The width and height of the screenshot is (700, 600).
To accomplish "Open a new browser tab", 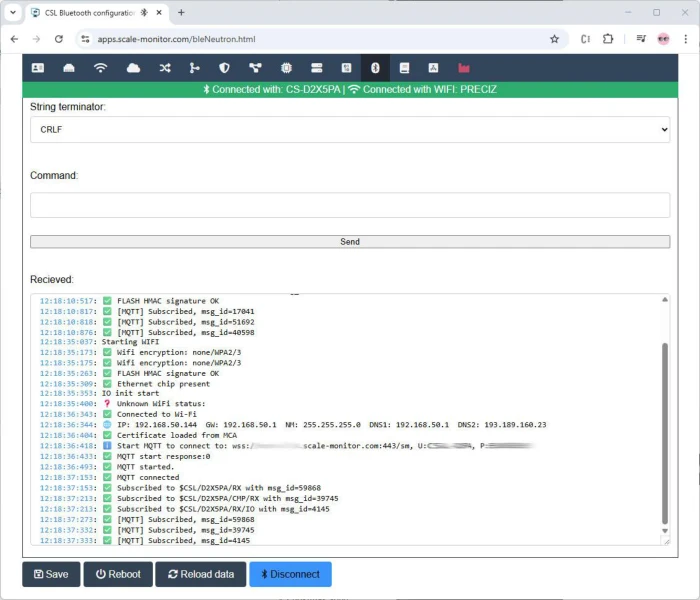I will pos(181,12).
